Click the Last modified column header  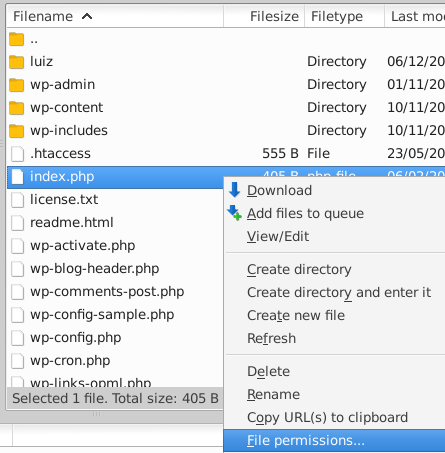coord(415,16)
